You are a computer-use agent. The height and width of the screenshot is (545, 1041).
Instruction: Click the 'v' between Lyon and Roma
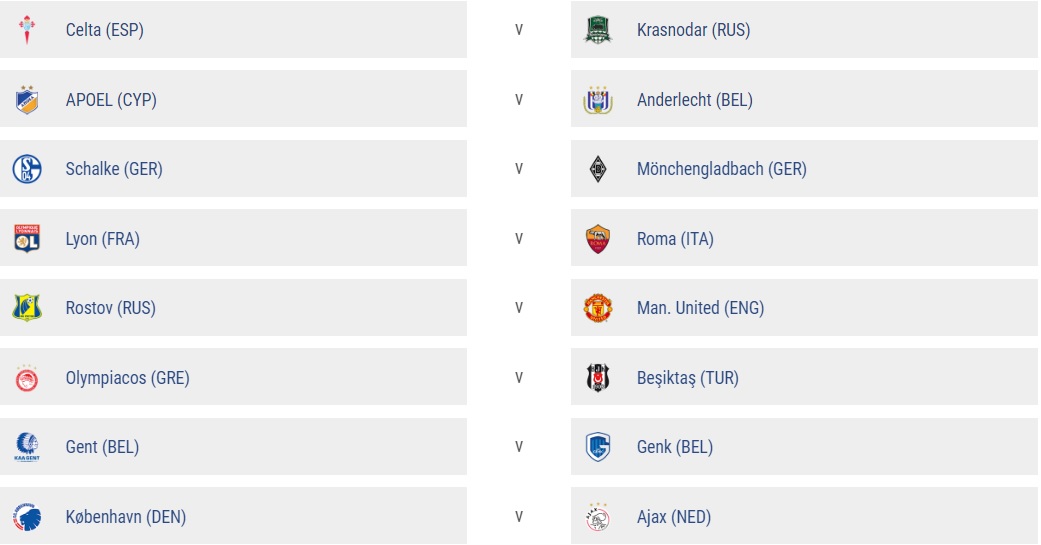click(519, 239)
